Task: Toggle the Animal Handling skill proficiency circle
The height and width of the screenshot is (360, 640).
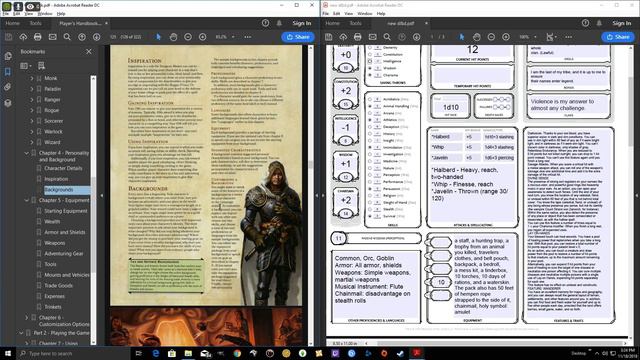Action: click(x=370, y=106)
